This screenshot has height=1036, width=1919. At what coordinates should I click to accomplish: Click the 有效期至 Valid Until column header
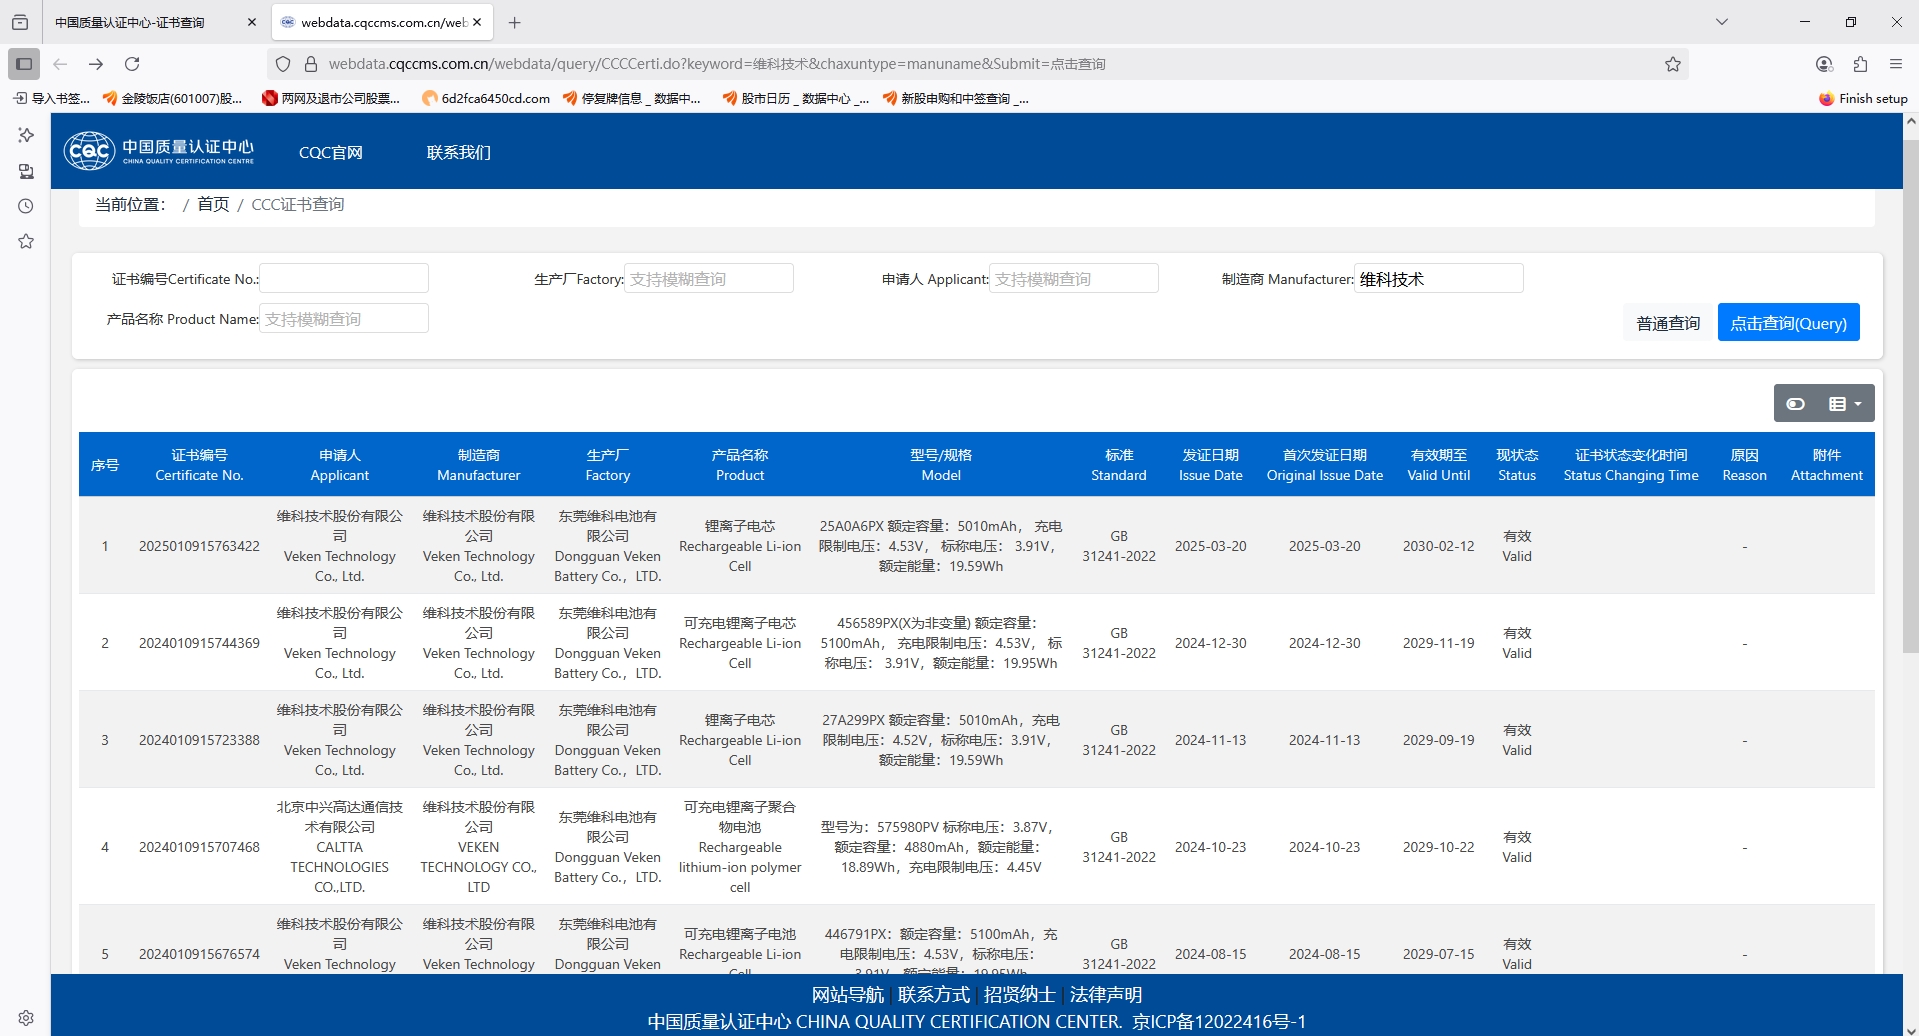click(x=1439, y=465)
